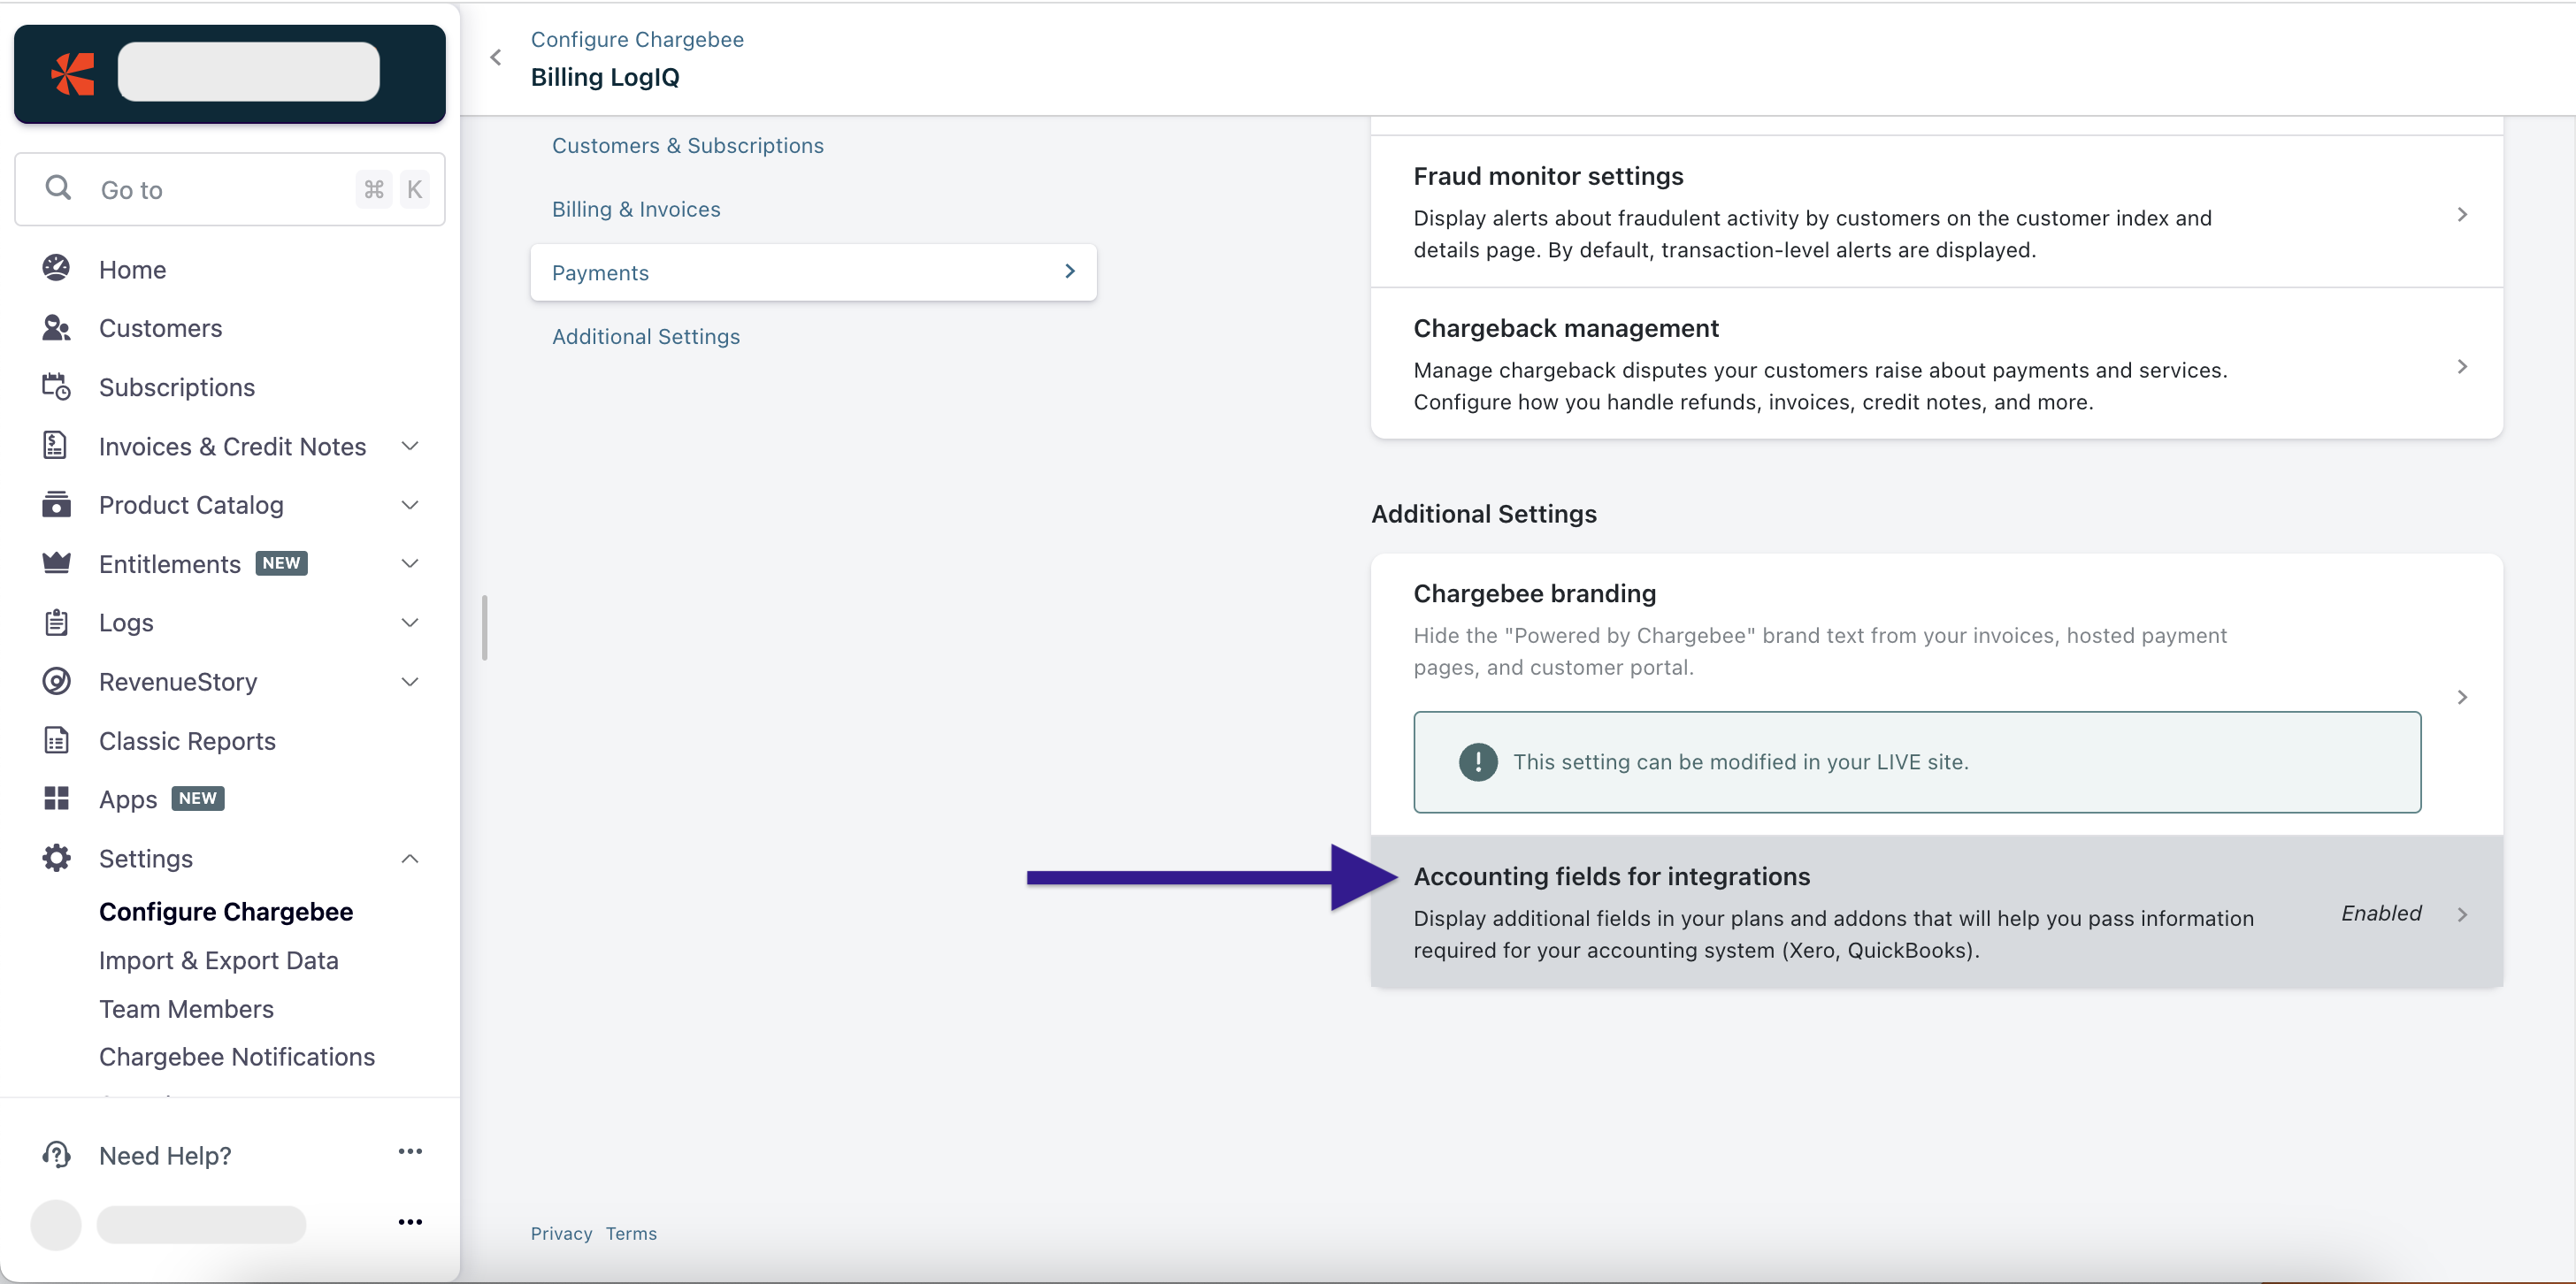Click the Enabled status text
The height and width of the screenshot is (1284, 2576).
tap(2381, 913)
